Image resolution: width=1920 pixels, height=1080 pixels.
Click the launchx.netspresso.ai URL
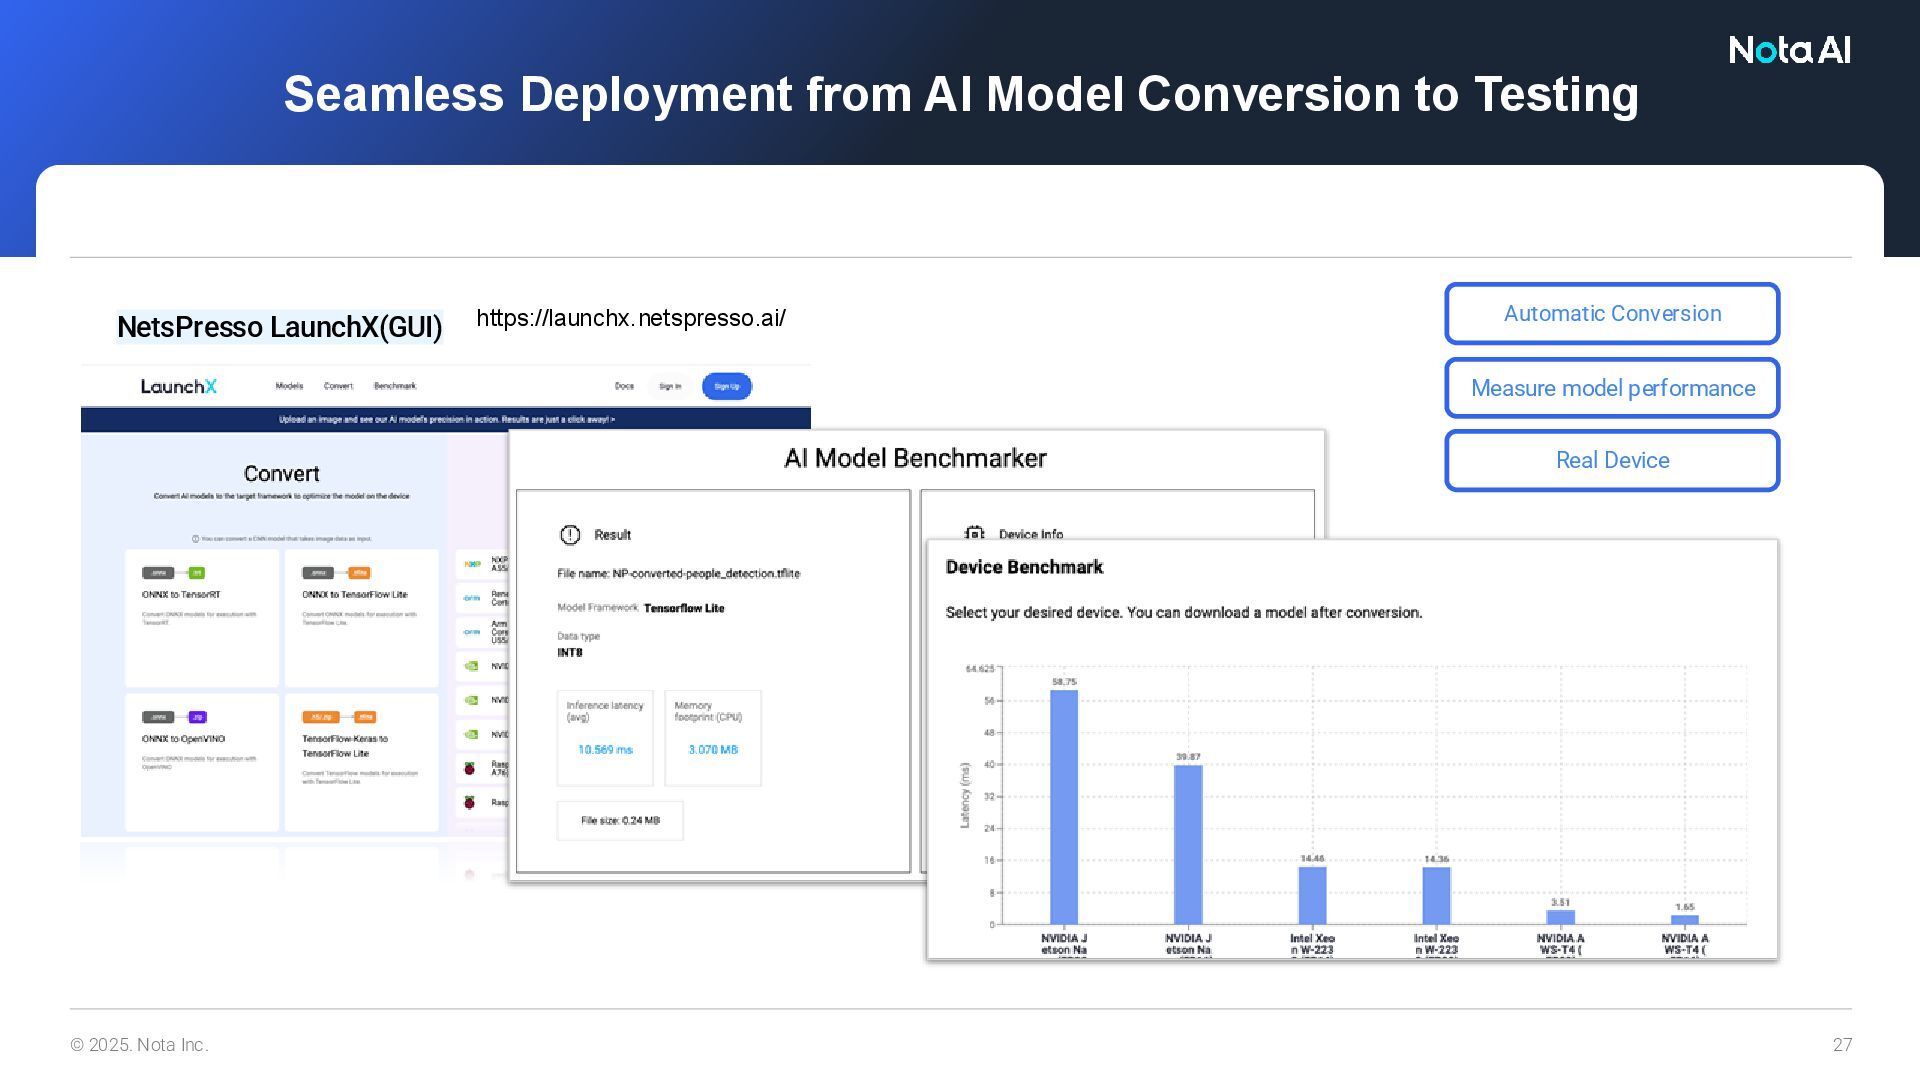(631, 318)
